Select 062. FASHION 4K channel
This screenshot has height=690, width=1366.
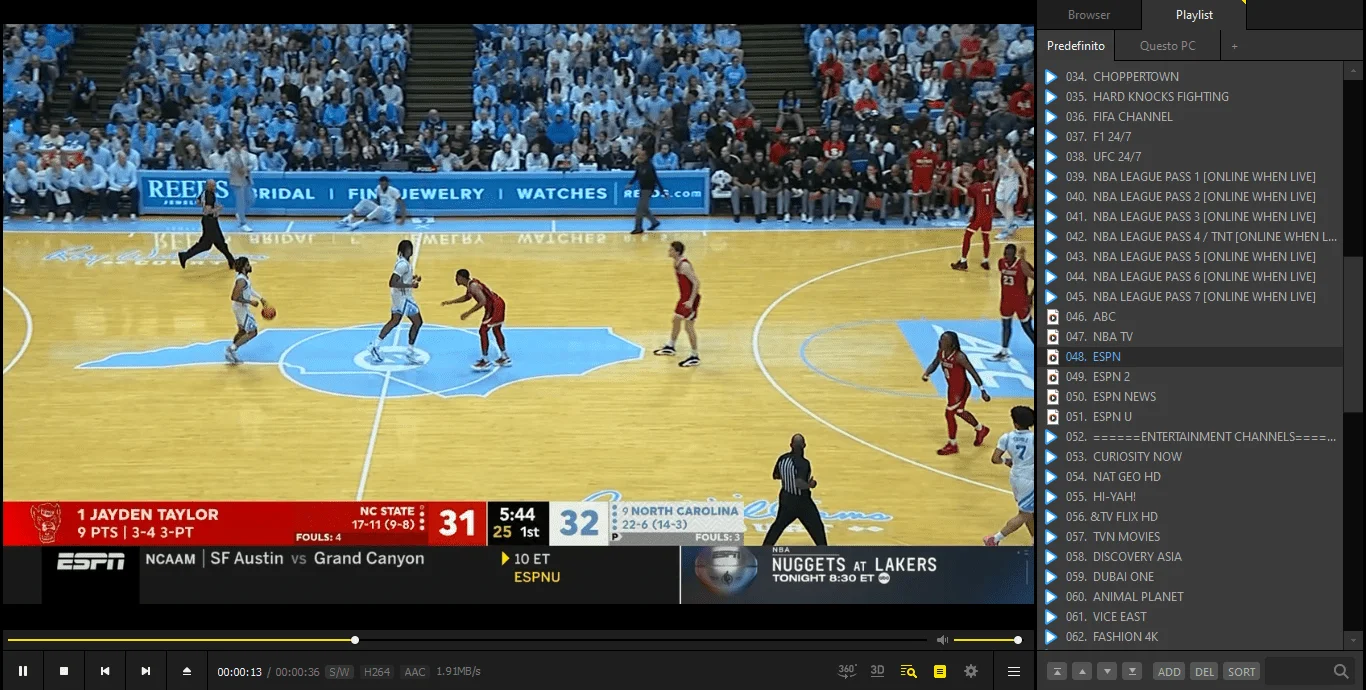1190,637
